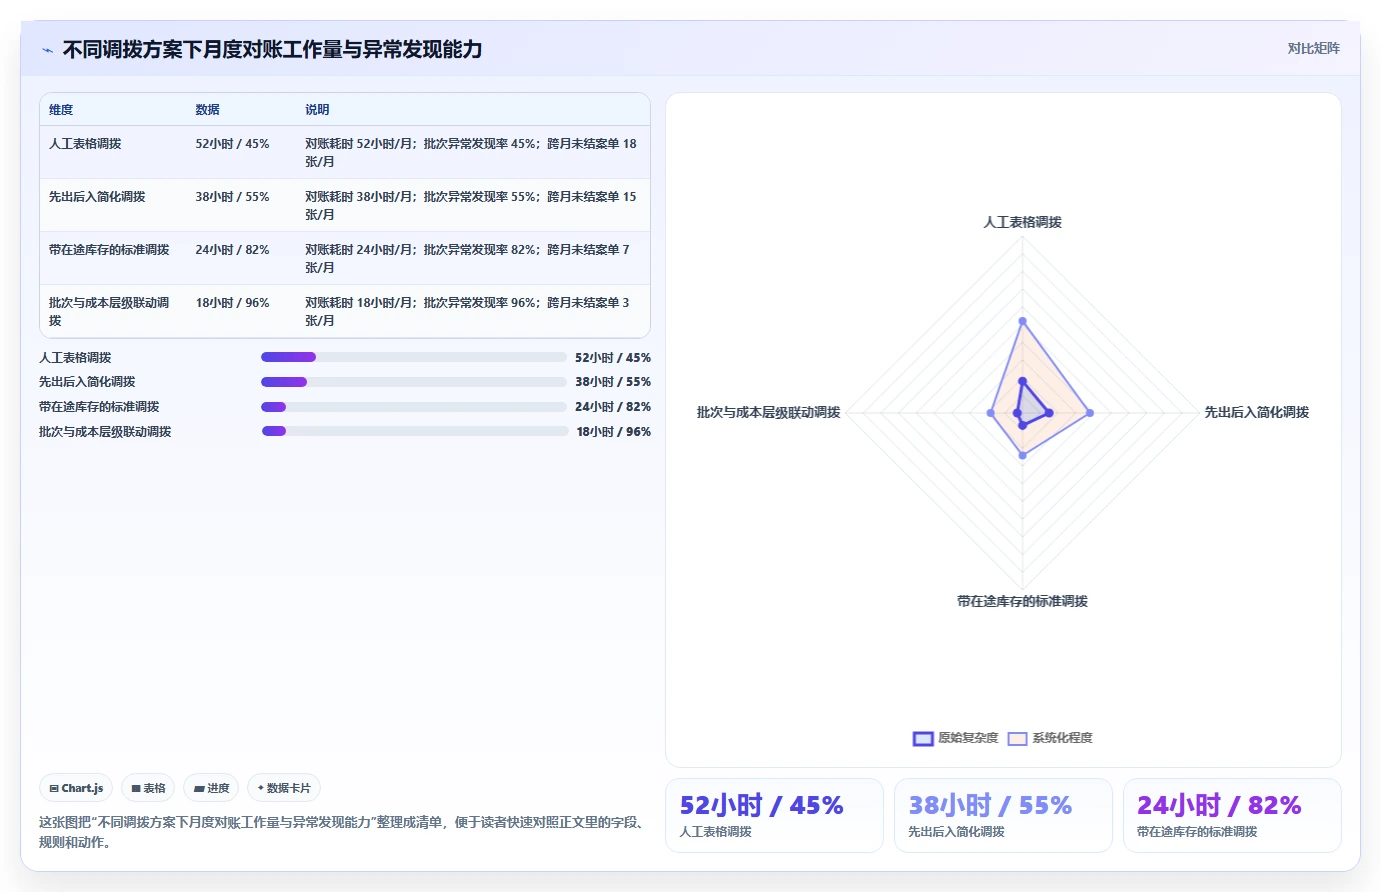Click description mentioning 跨月未结案单 7 张/月

468,258
